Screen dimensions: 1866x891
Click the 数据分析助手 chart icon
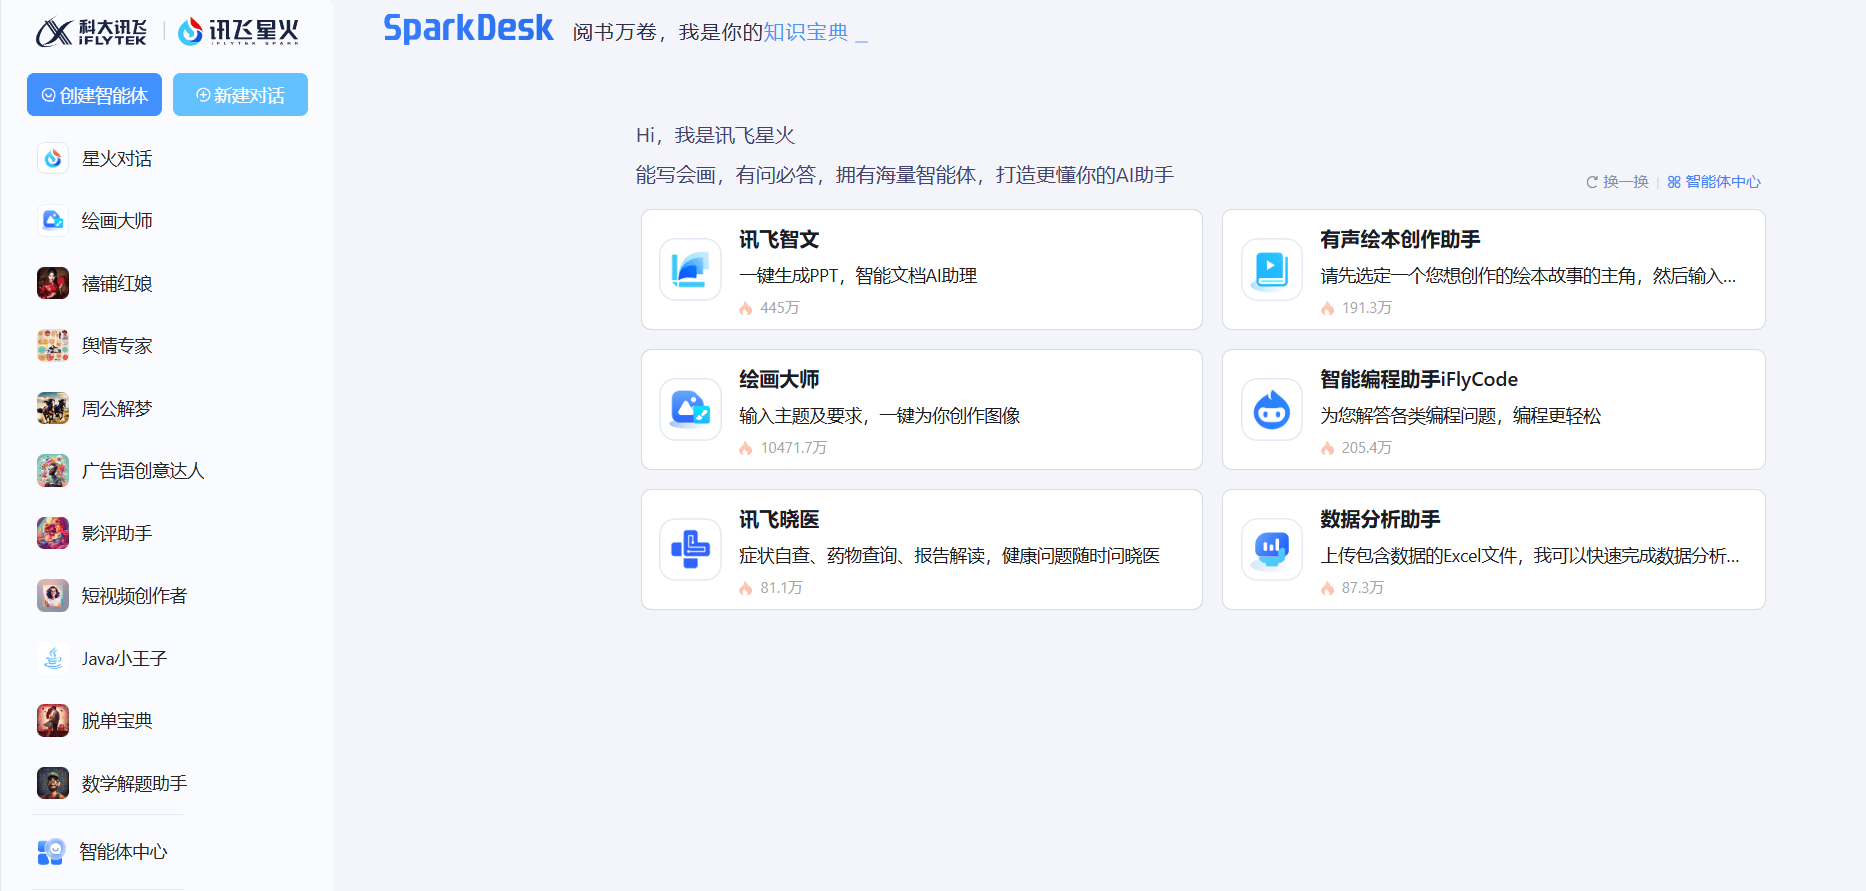(1271, 549)
